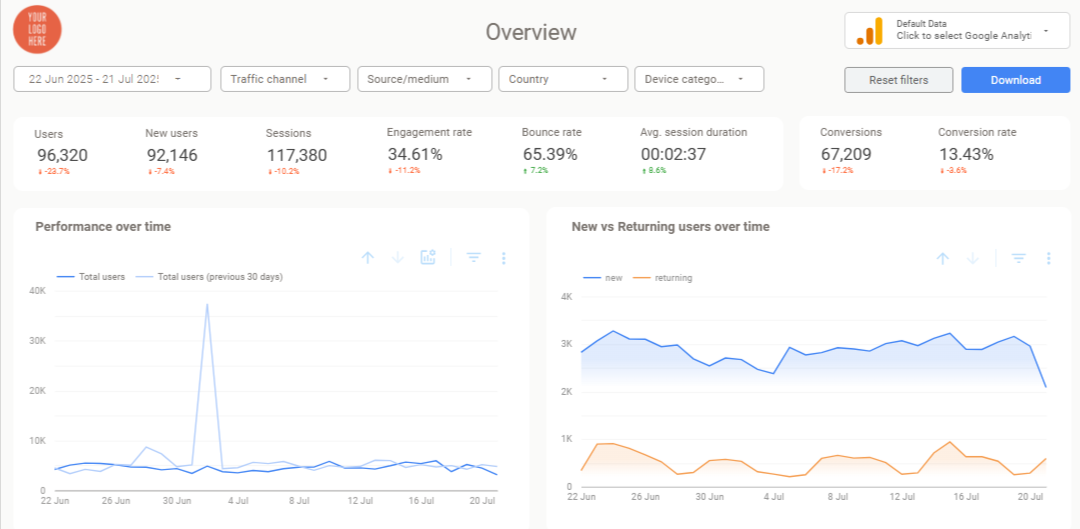Toggle 'Total users' legend series
This screenshot has width=1080, height=529.
point(91,277)
